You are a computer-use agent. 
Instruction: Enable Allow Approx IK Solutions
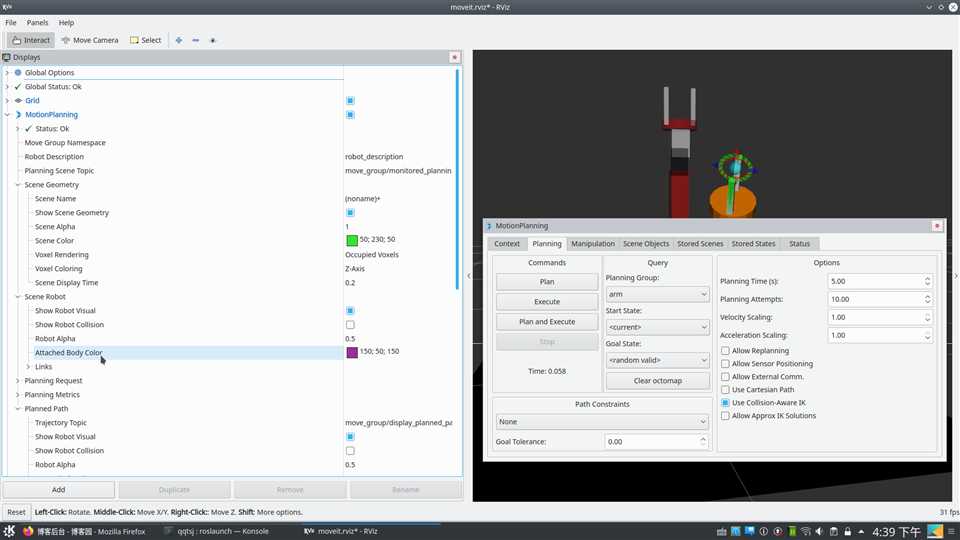(725, 416)
